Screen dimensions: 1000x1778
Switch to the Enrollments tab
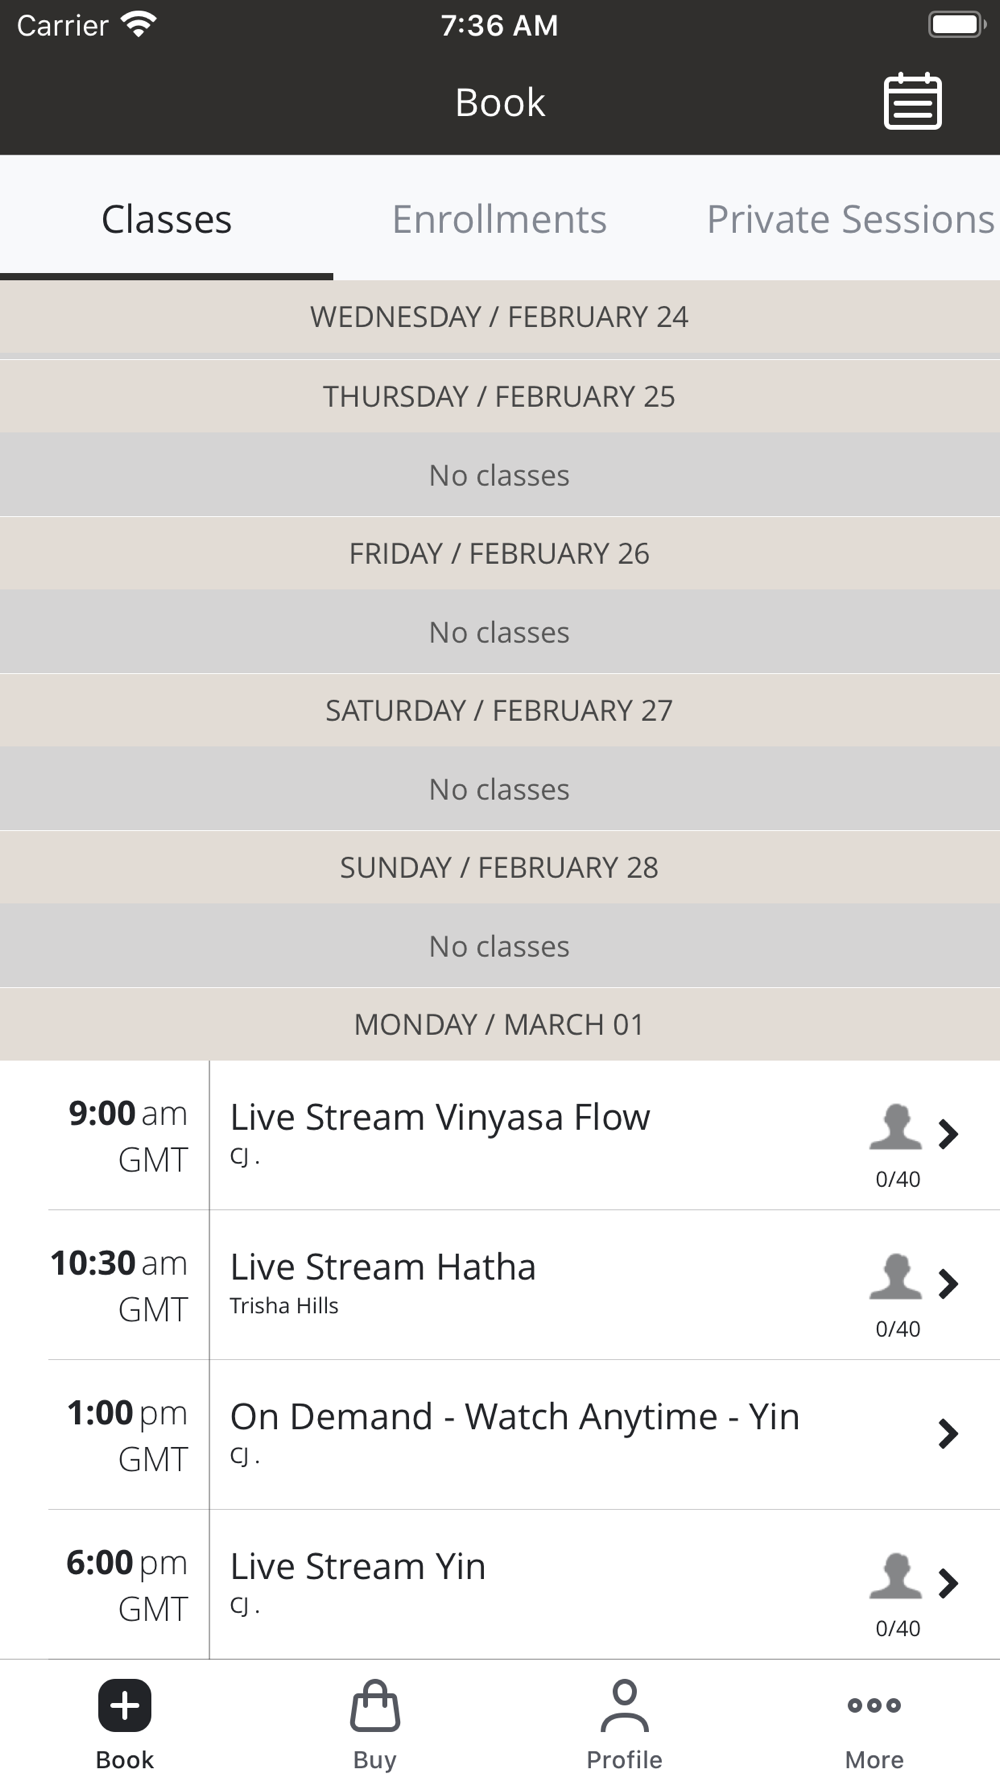click(499, 219)
